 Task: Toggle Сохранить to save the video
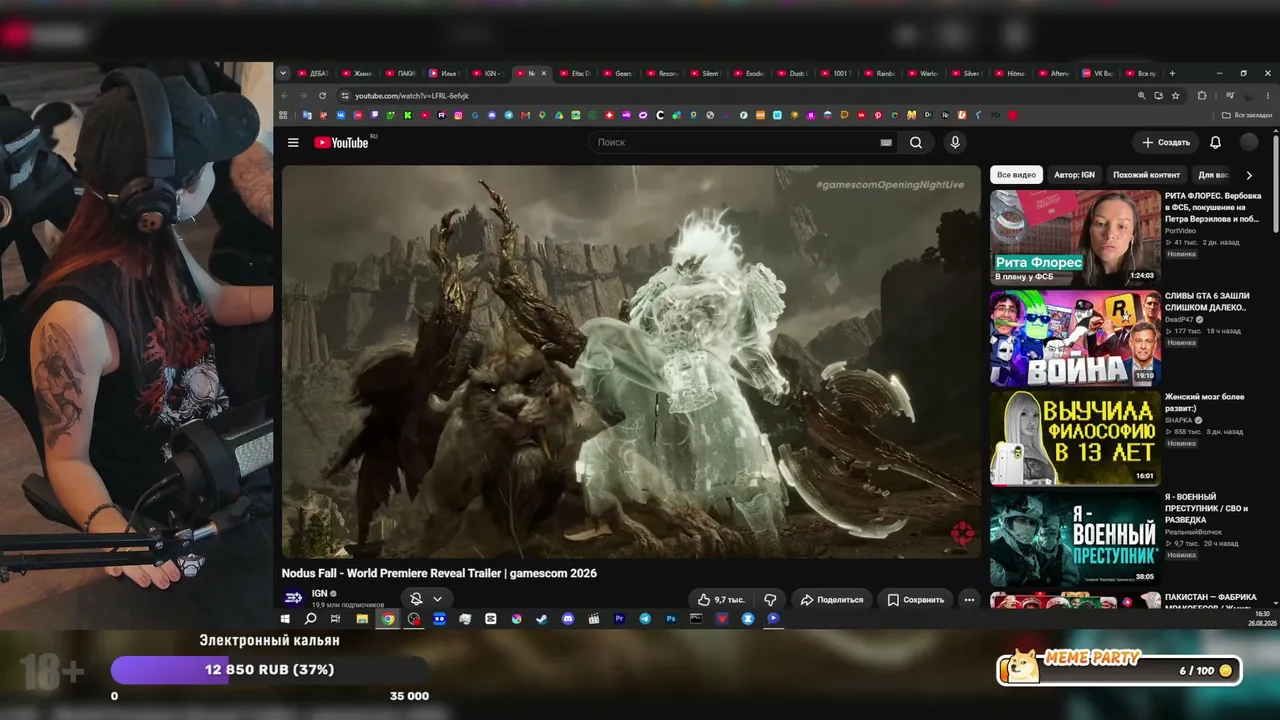(x=915, y=599)
